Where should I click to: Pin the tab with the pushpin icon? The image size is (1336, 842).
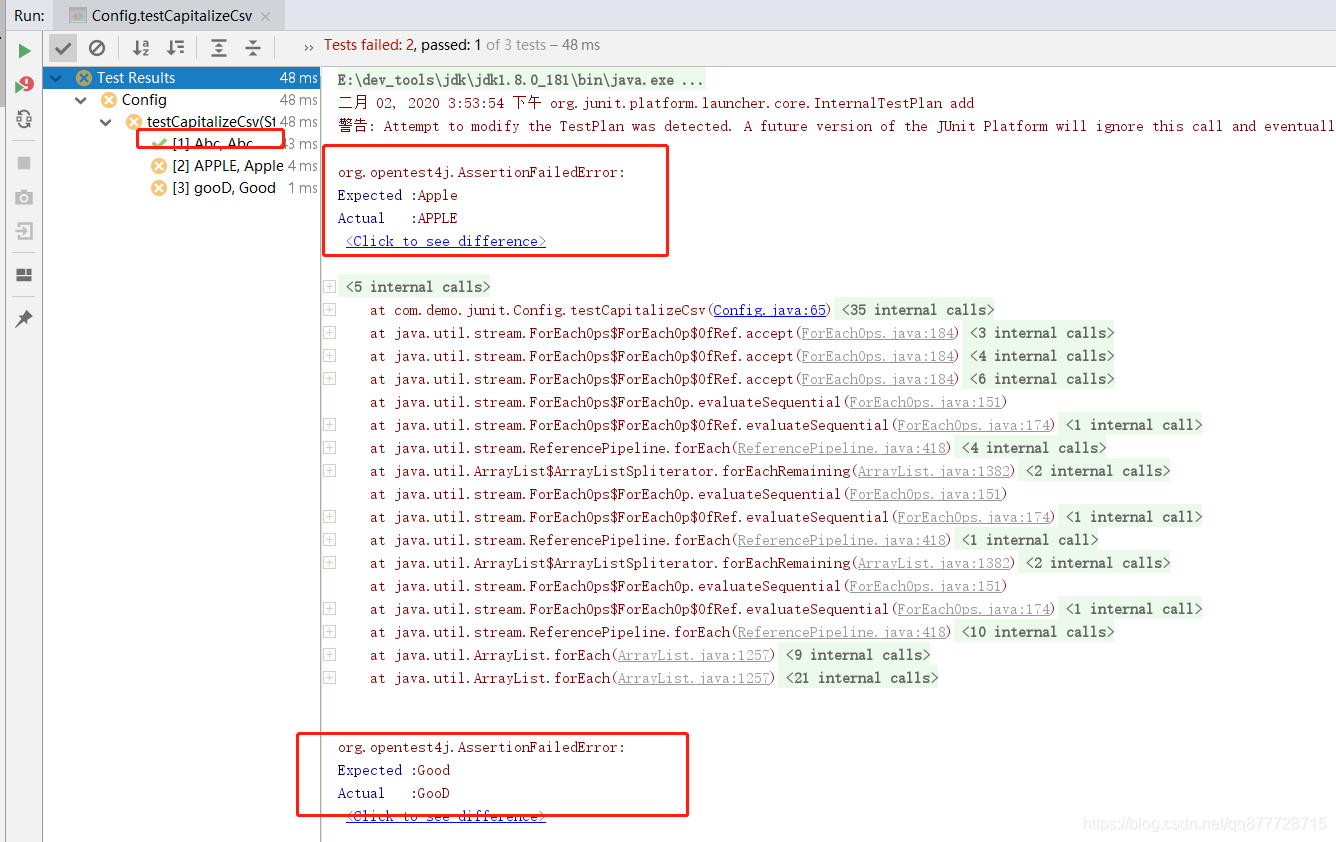click(x=24, y=318)
